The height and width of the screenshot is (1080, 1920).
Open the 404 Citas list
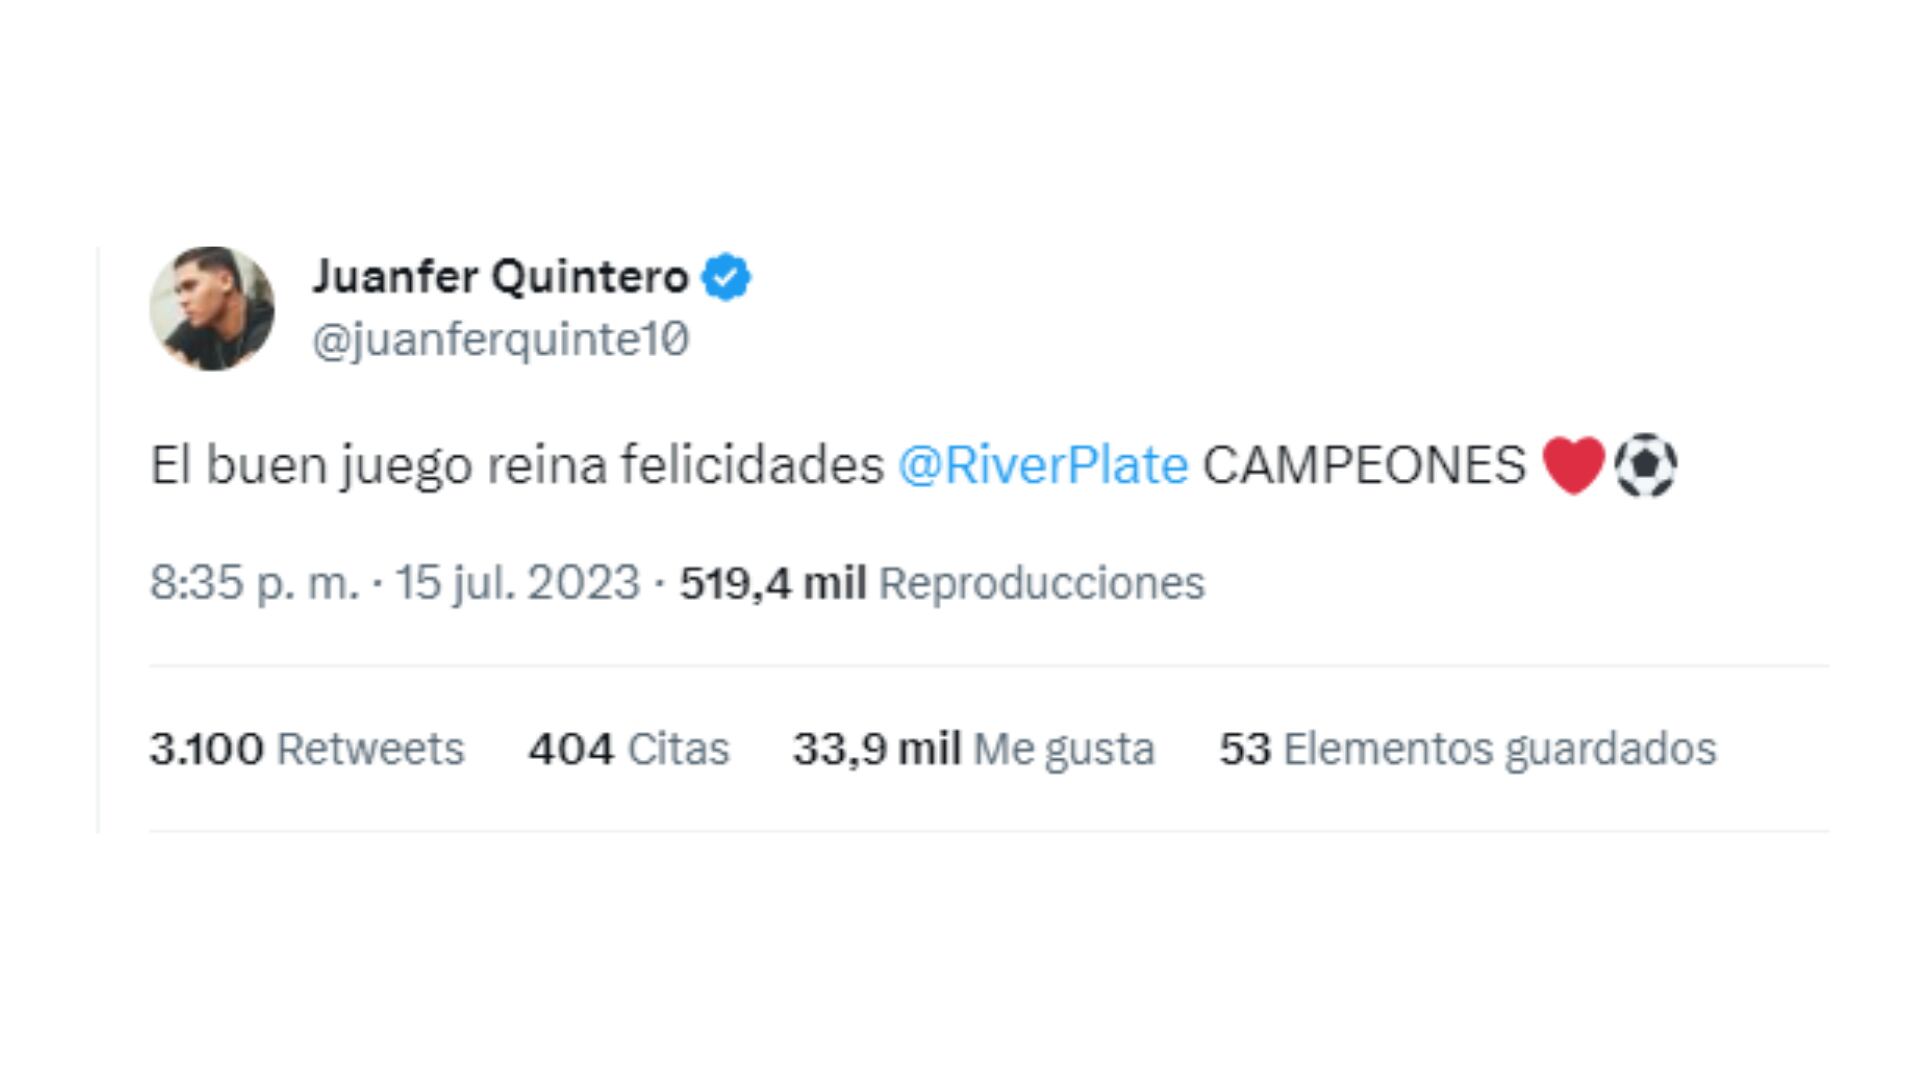pos(574,747)
